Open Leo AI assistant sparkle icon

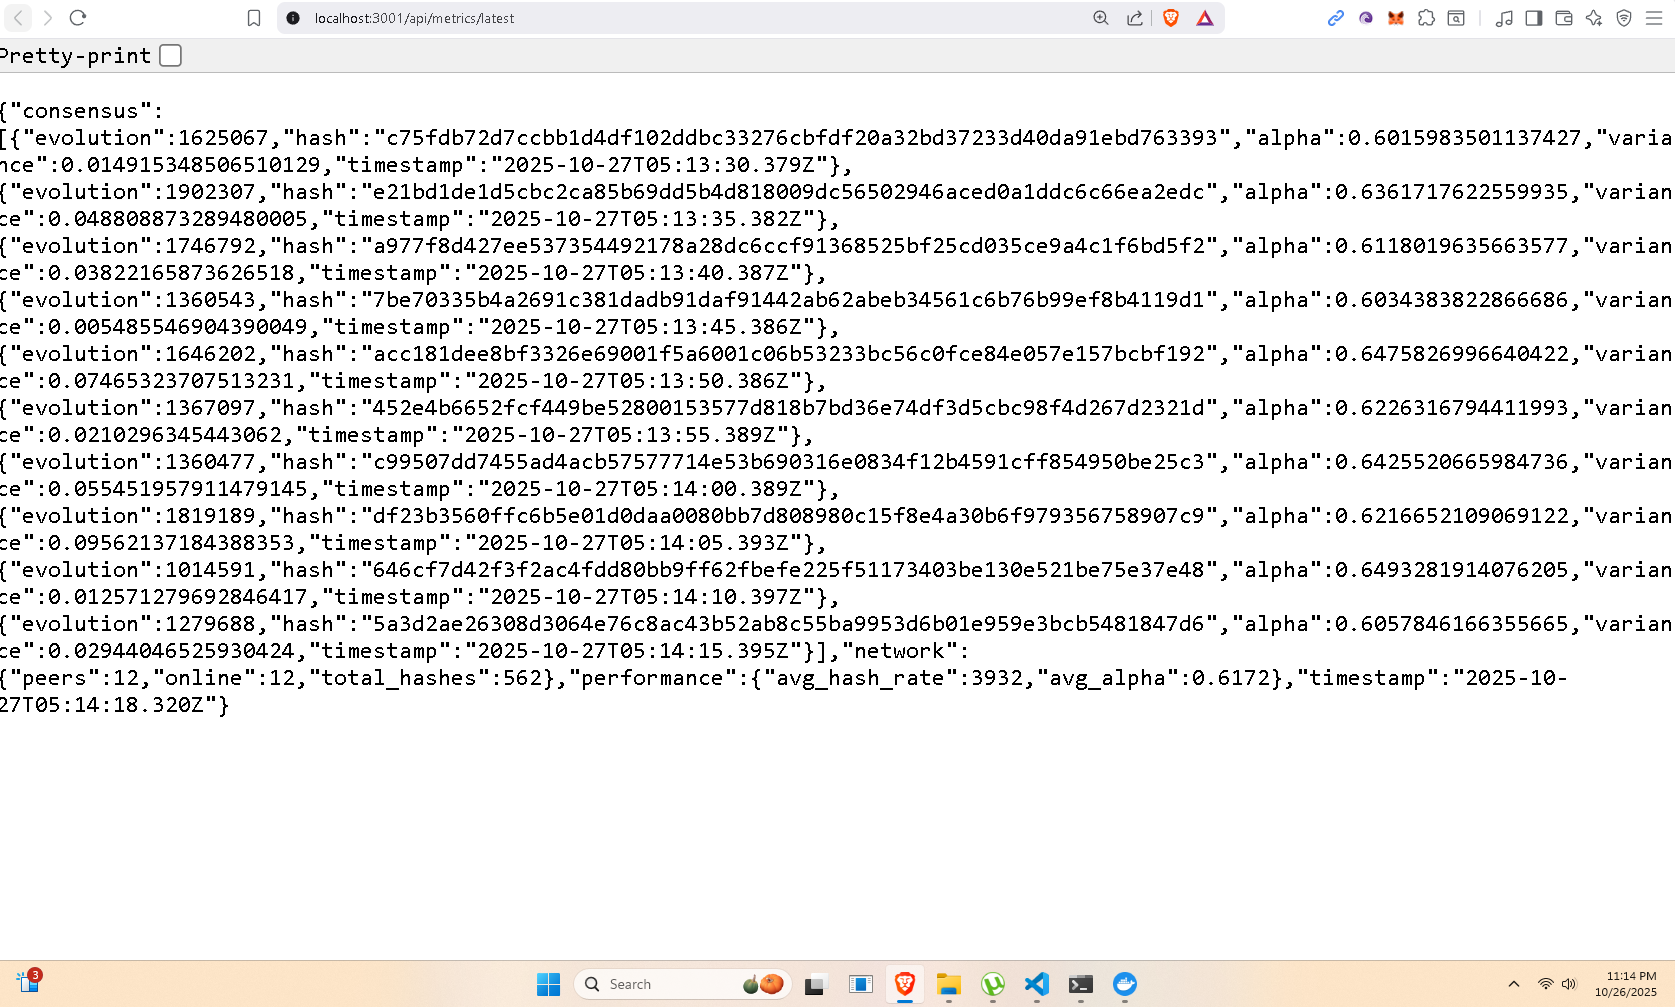[1594, 18]
